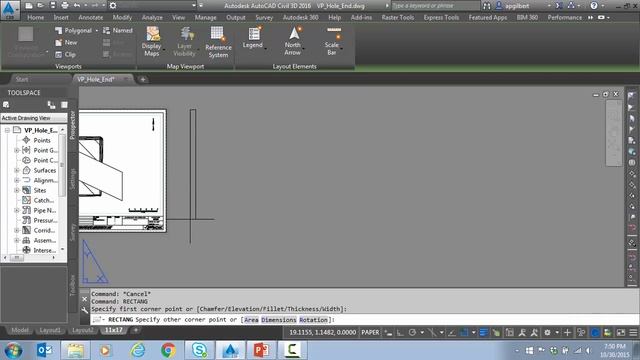This screenshot has width=640, height=360.
Task: Select Points in the Toolspace tree
Action: pos(42,140)
